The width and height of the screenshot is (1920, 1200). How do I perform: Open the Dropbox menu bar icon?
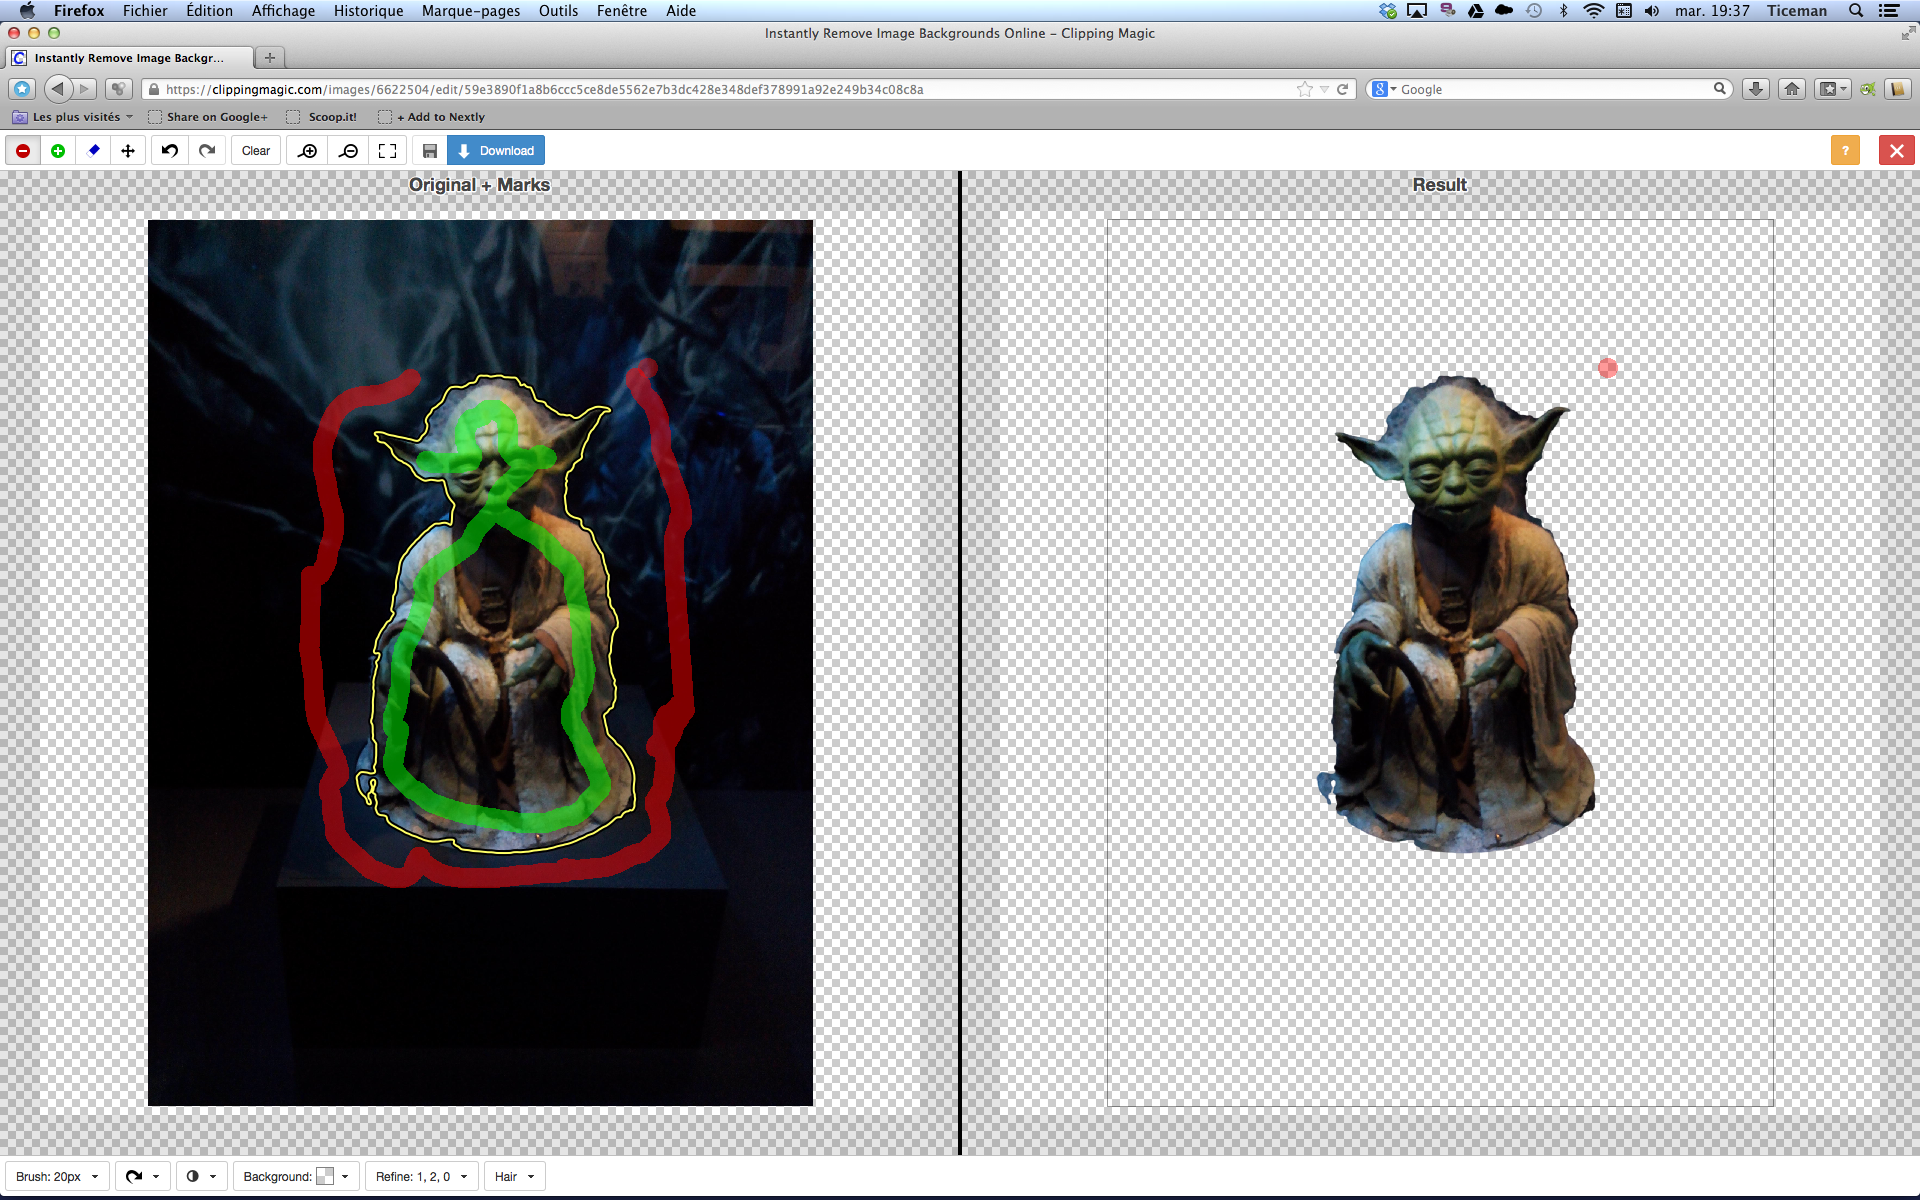(x=1388, y=11)
